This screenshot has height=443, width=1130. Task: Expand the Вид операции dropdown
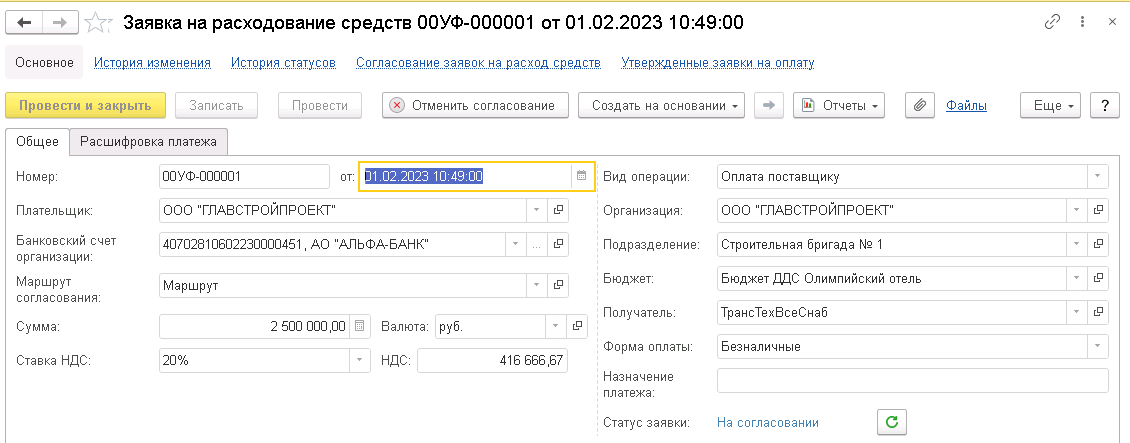[1098, 176]
